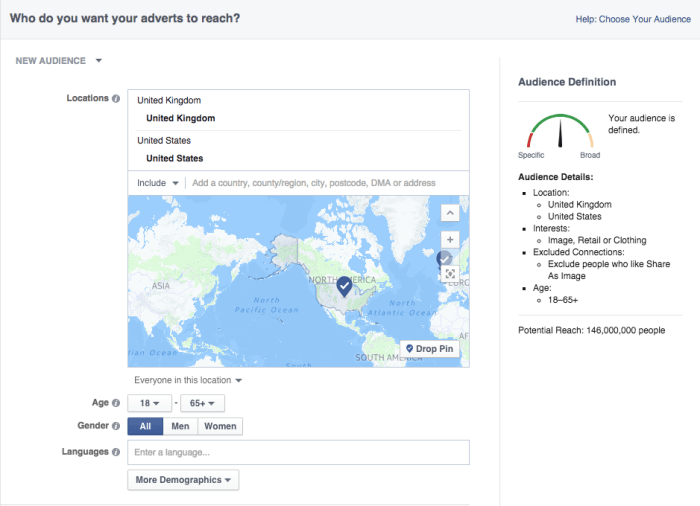Select bold United States location entry
The image size is (700, 506).
pyautogui.click(x=175, y=159)
